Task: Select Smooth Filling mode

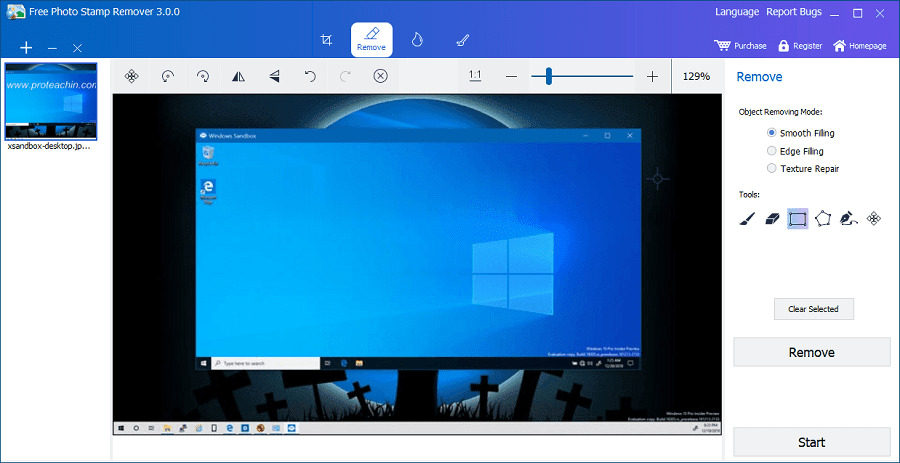Action: pos(801,133)
